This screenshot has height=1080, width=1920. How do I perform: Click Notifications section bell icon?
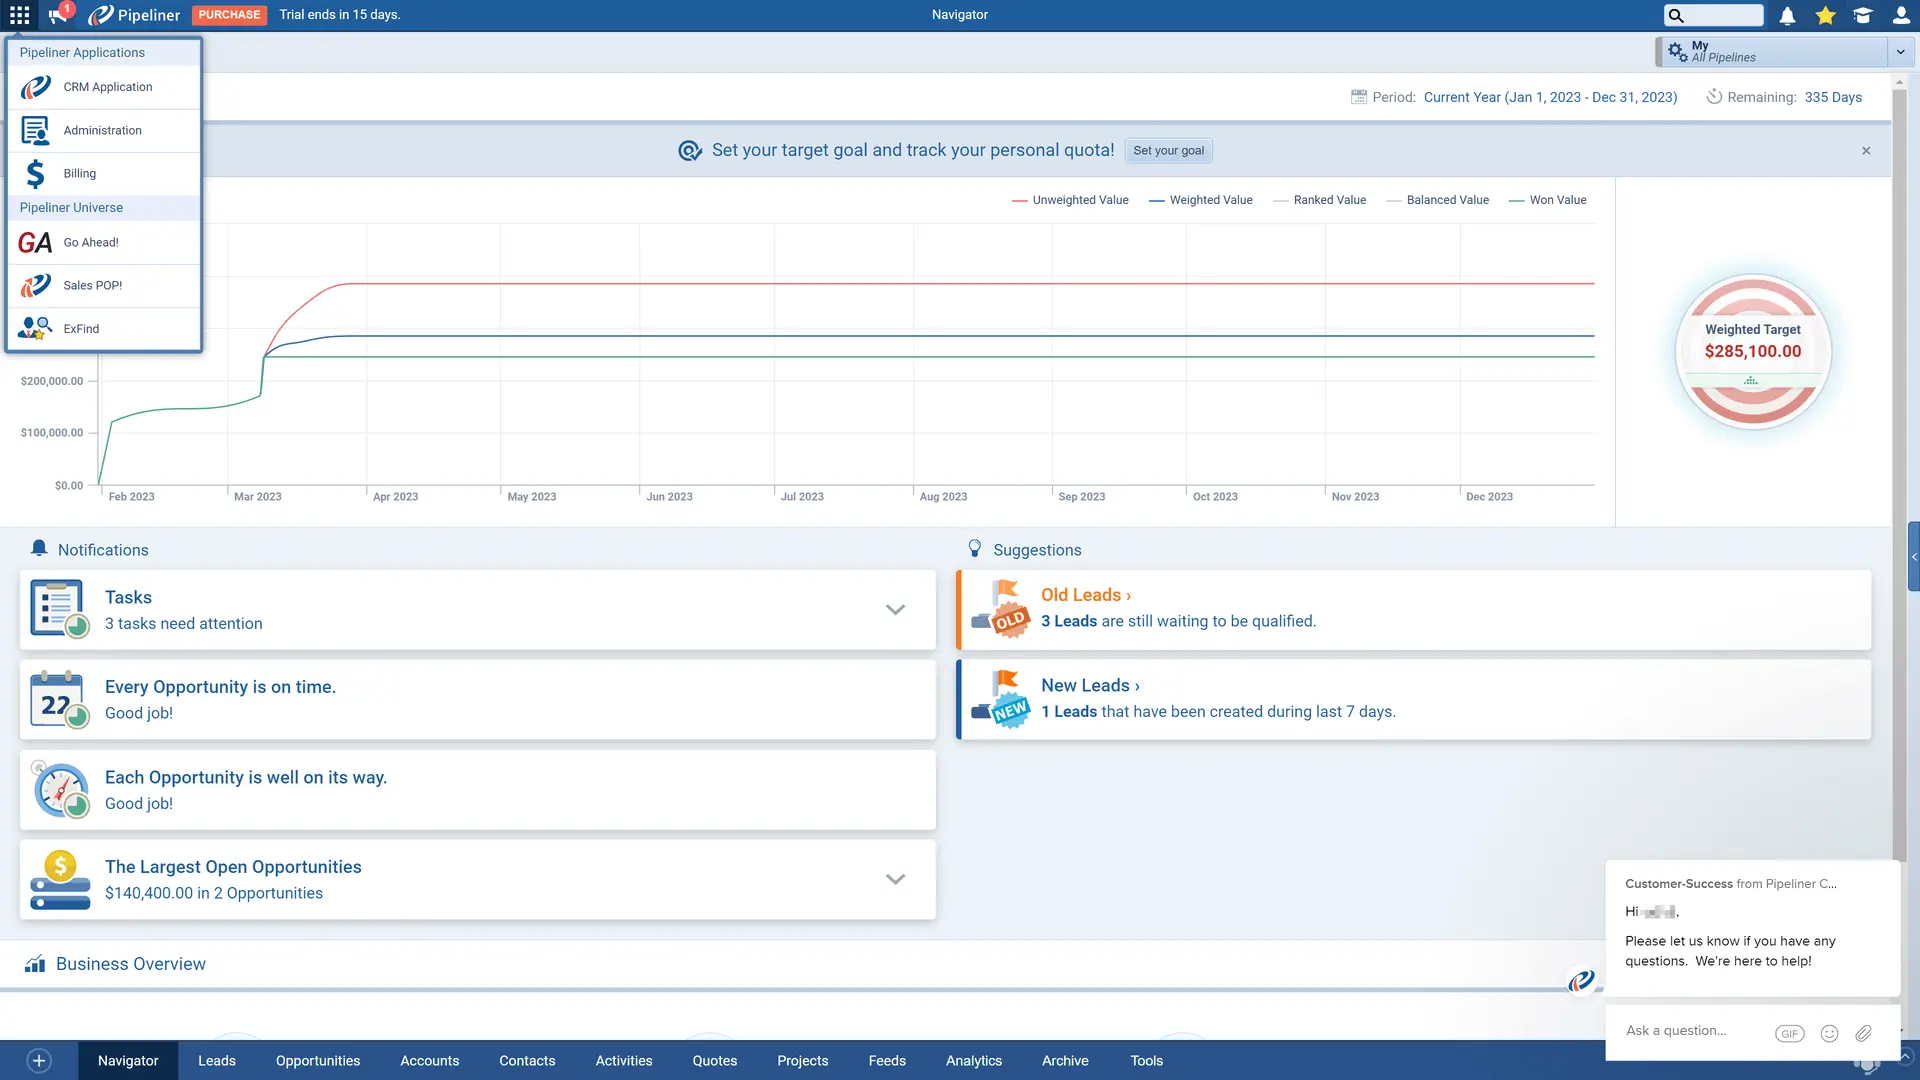pos(39,549)
